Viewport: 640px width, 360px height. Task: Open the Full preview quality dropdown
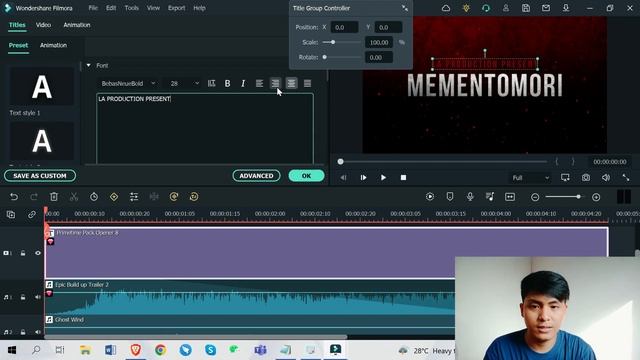point(530,178)
